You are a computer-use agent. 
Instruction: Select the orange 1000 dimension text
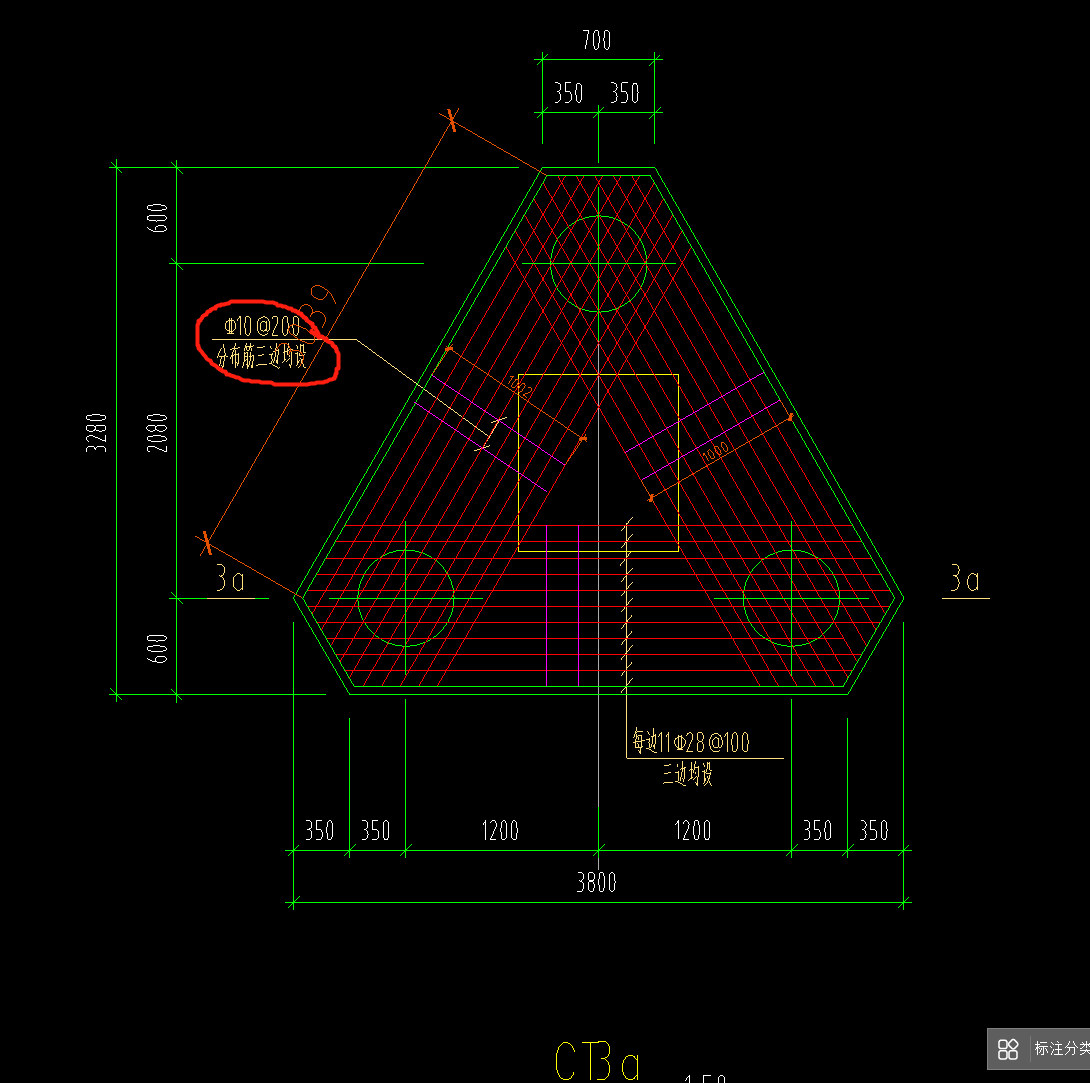[715, 451]
